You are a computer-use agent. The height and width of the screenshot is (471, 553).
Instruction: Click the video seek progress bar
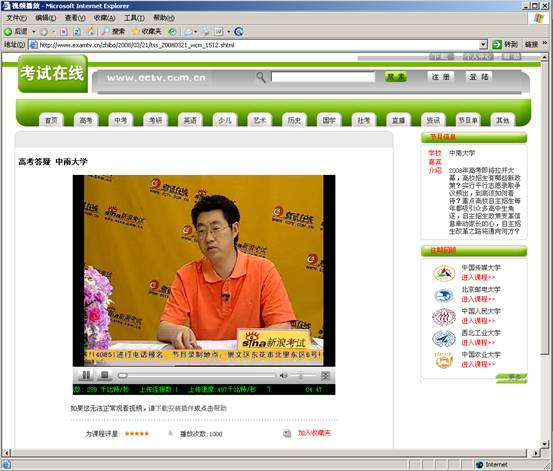coord(196,375)
